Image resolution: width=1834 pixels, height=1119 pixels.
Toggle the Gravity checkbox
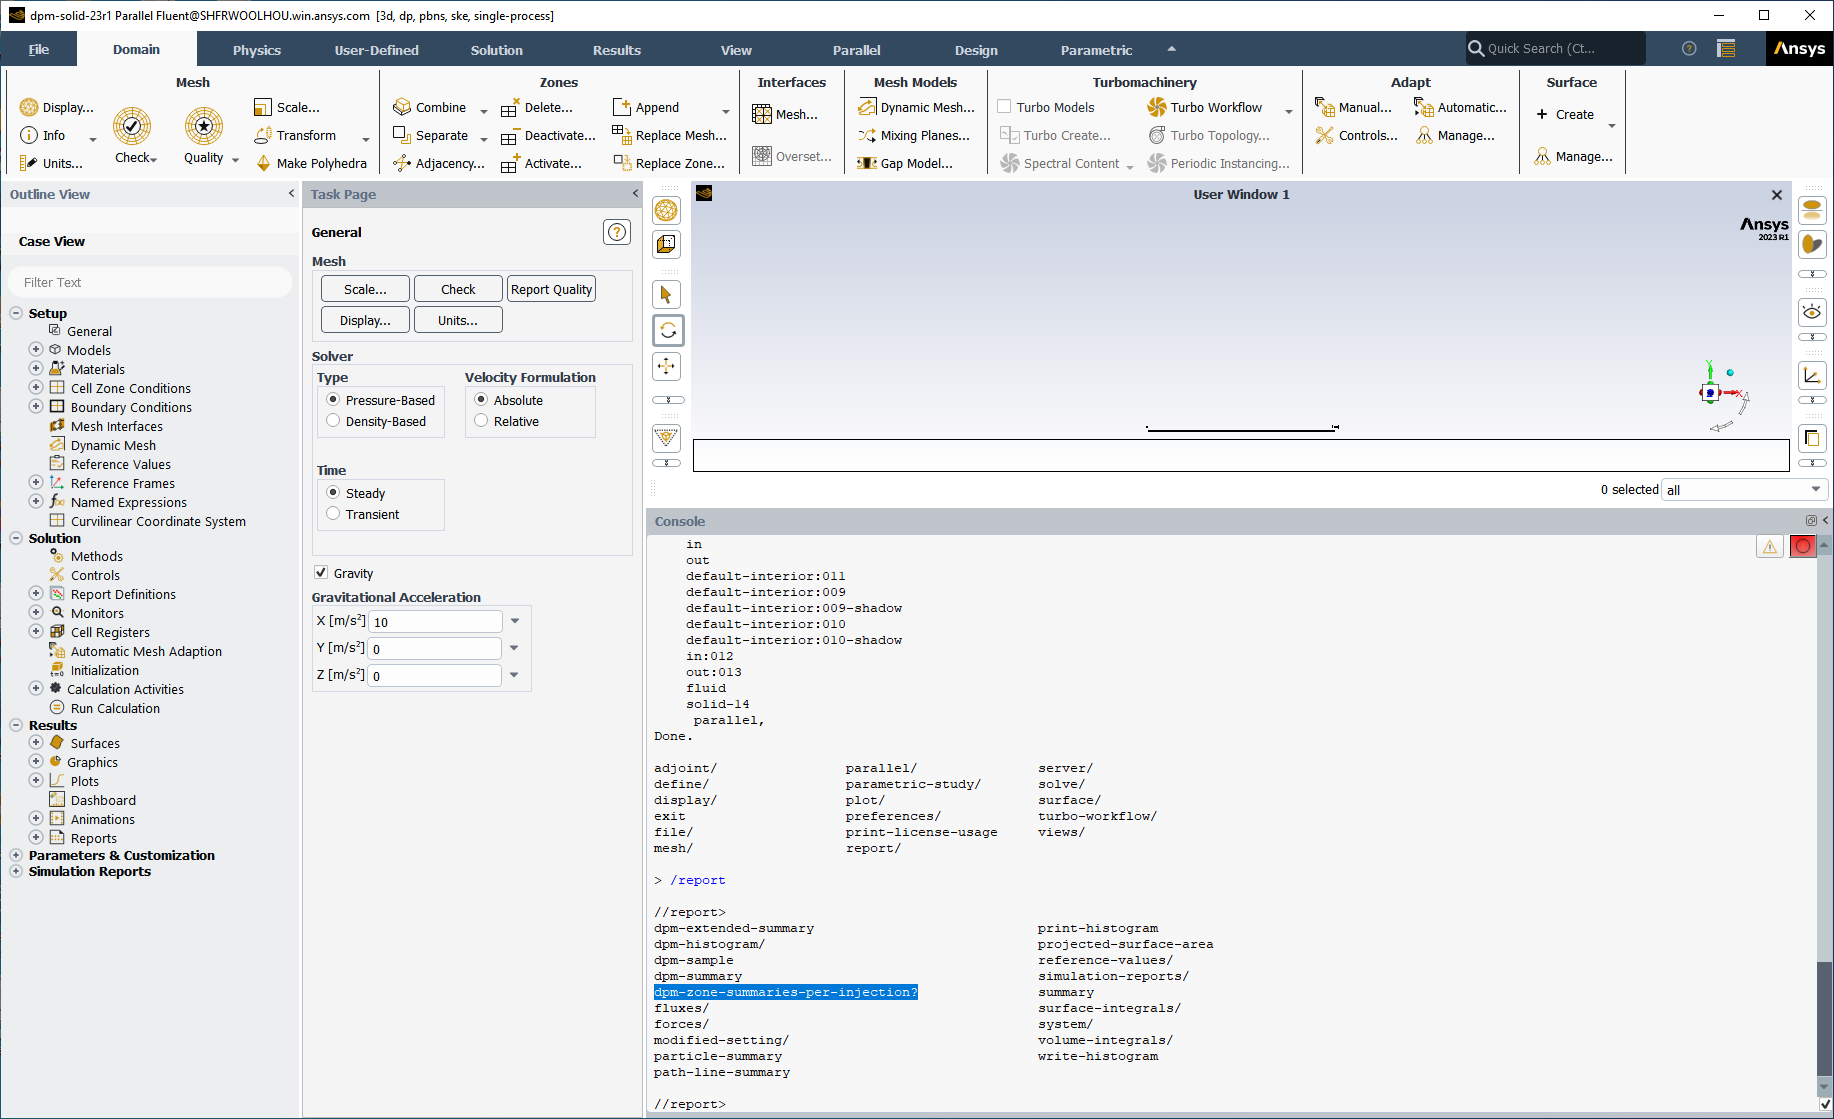click(x=321, y=573)
